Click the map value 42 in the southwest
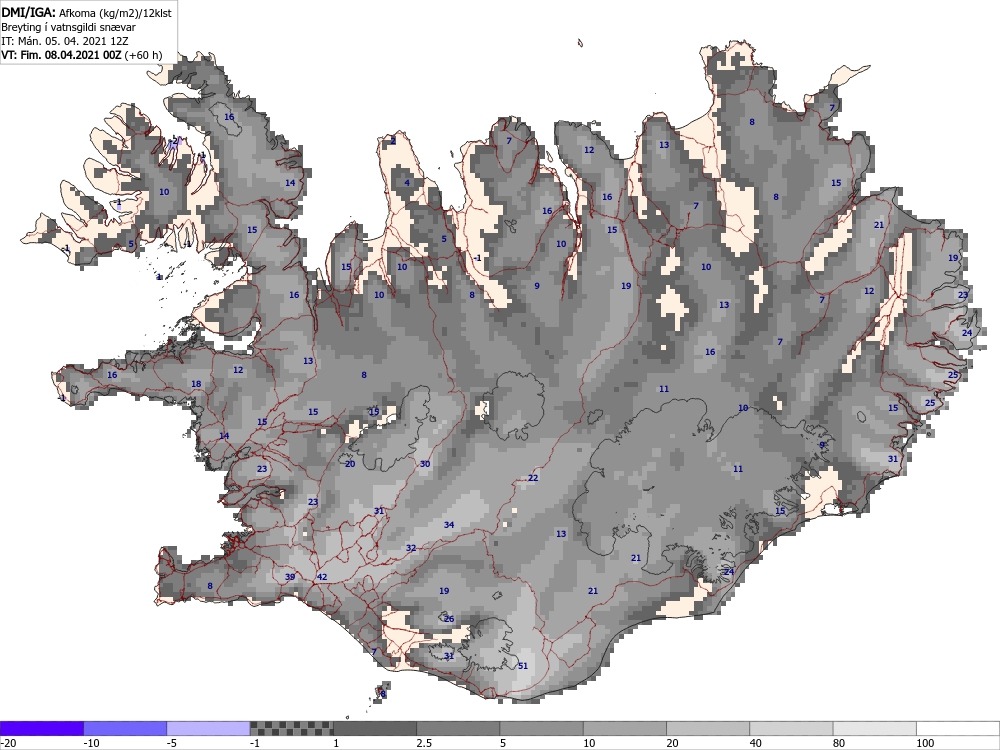This screenshot has width=1000, height=750. [x=322, y=577]
